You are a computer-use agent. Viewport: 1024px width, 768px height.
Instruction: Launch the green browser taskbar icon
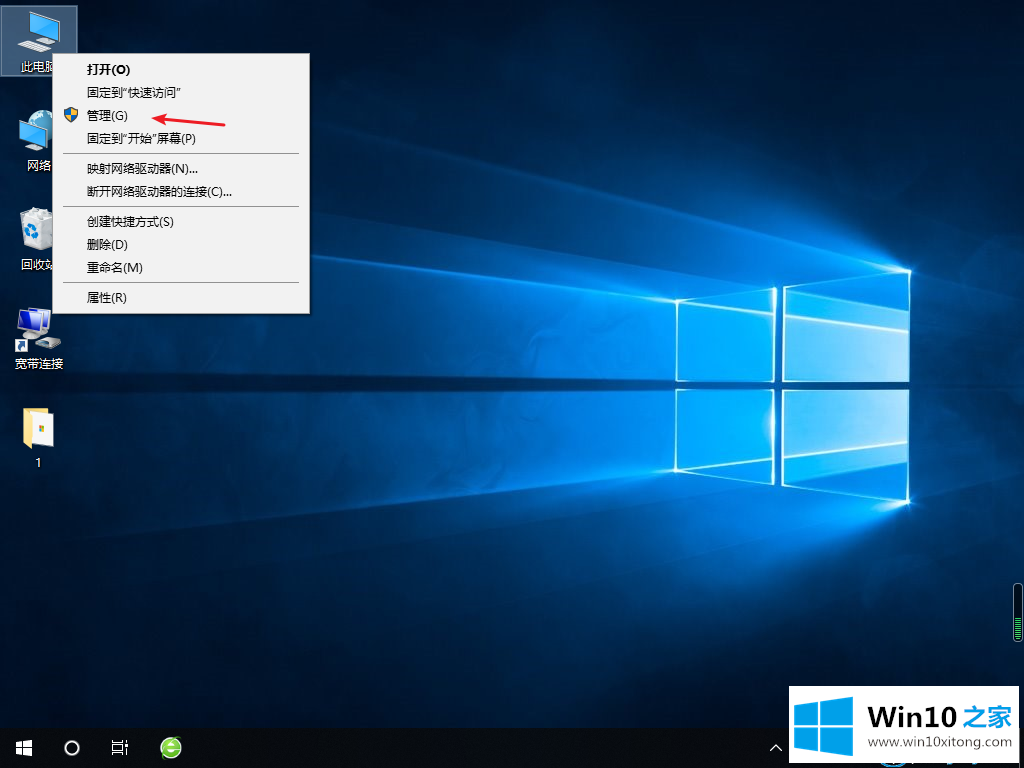coord(171,748)
